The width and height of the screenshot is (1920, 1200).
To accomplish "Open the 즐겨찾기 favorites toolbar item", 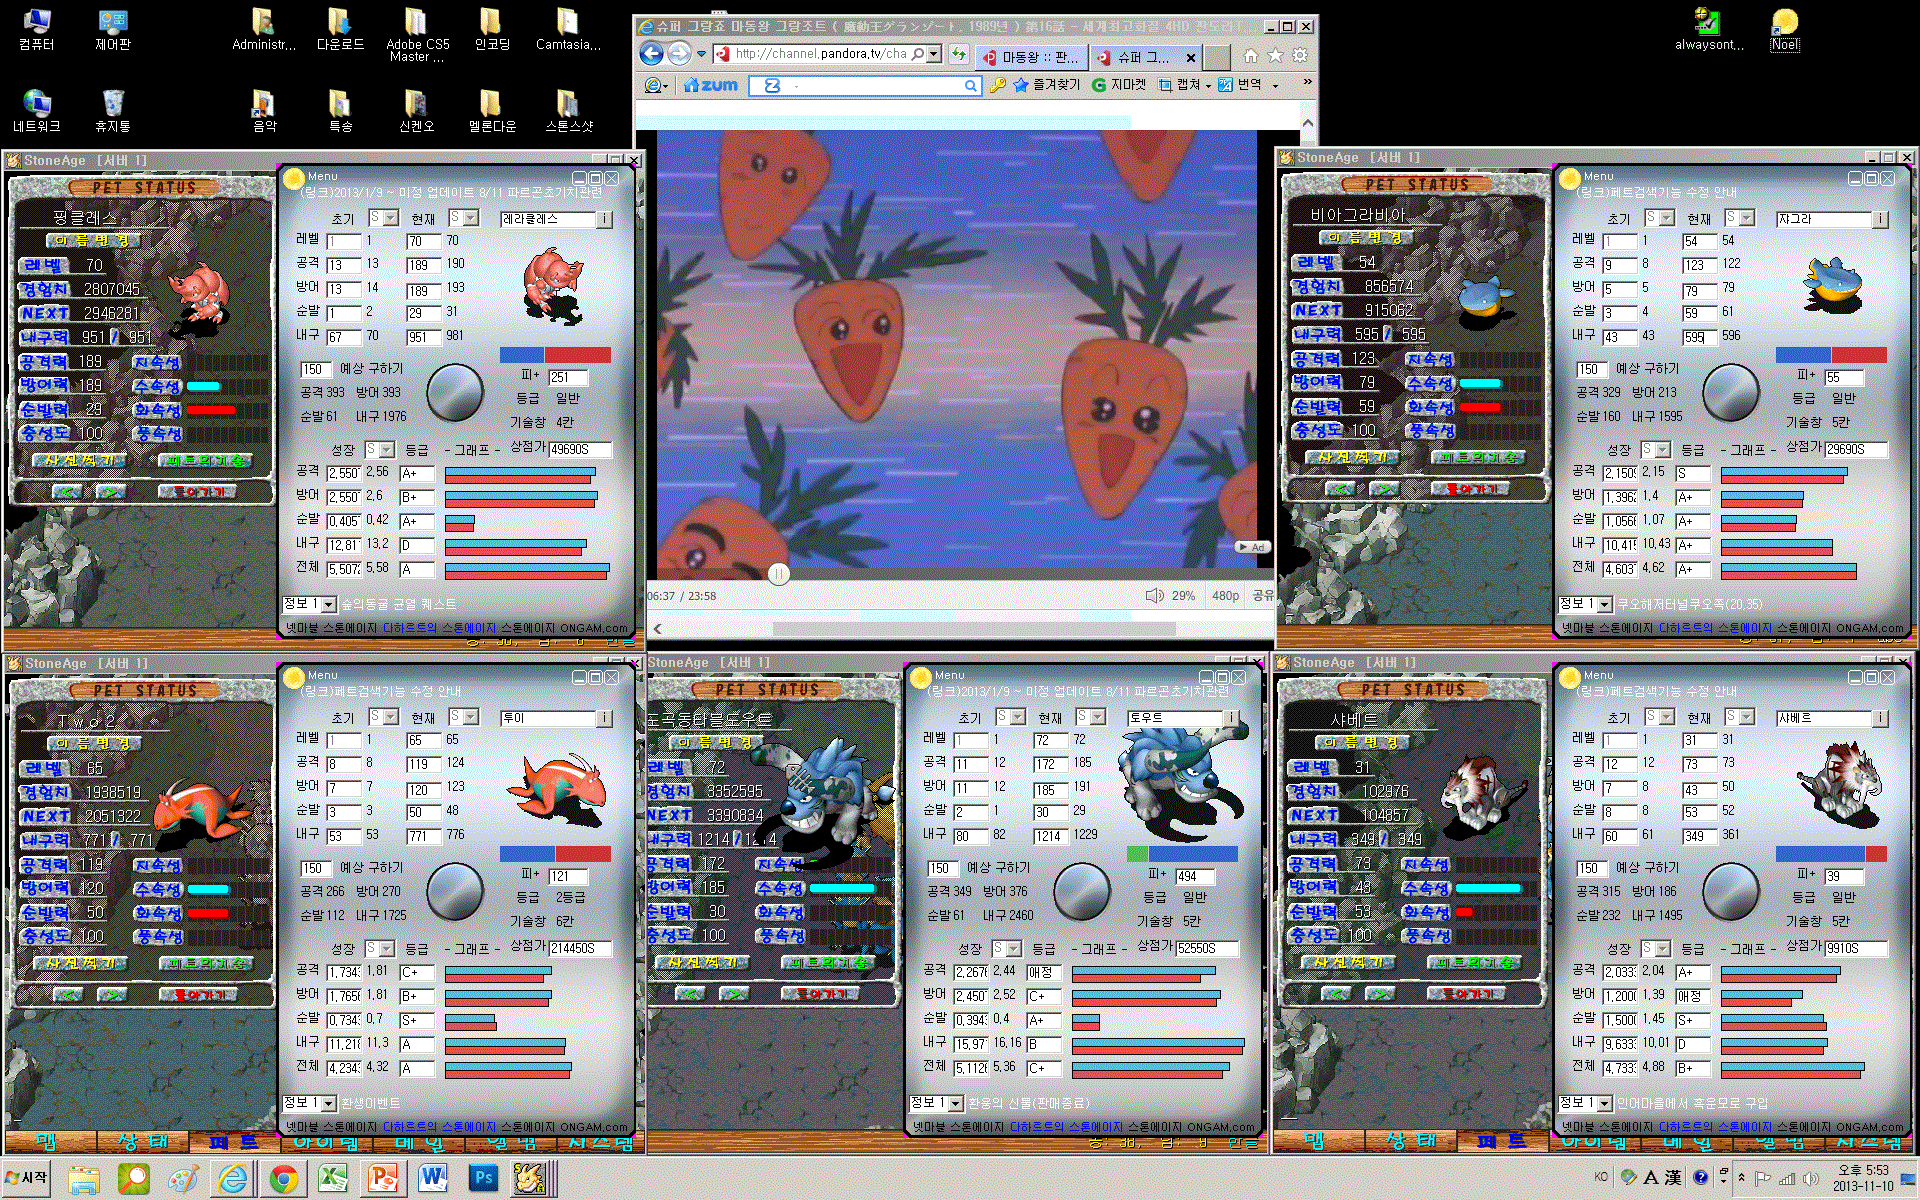I will pos(1046,86).
